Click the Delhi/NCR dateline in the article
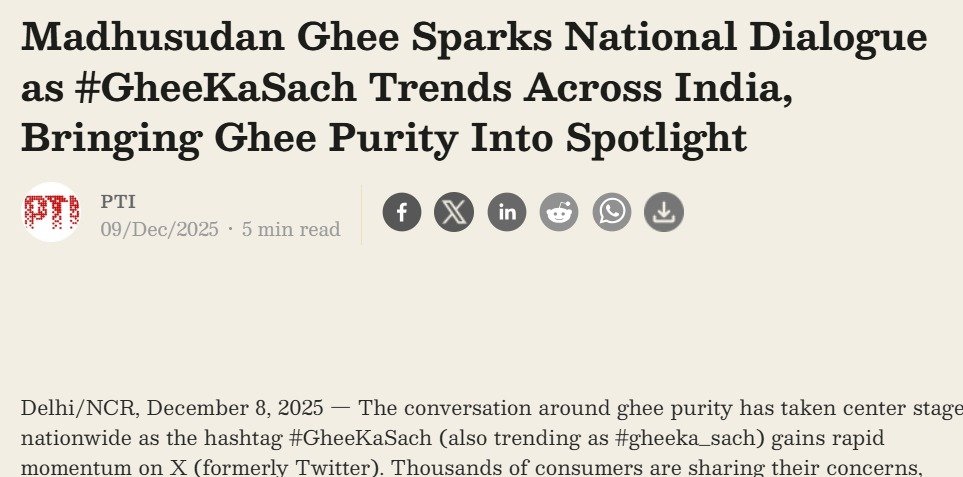963x477 pixels. point(80,408)
